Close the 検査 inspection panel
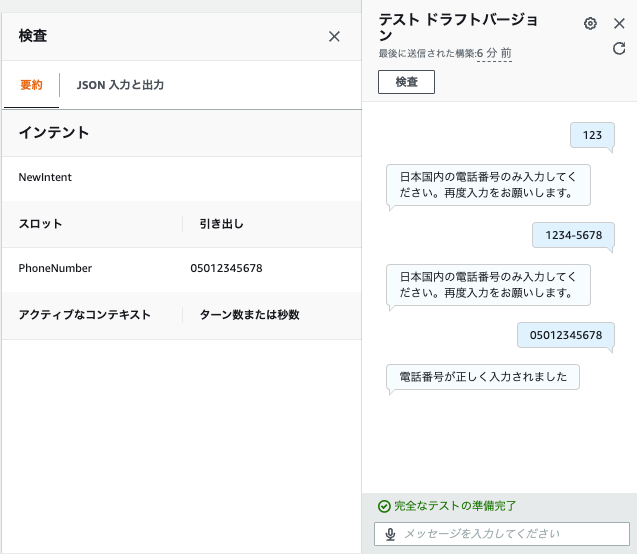The height and width of the screenshot is (556, 637). tap(334, 37)
